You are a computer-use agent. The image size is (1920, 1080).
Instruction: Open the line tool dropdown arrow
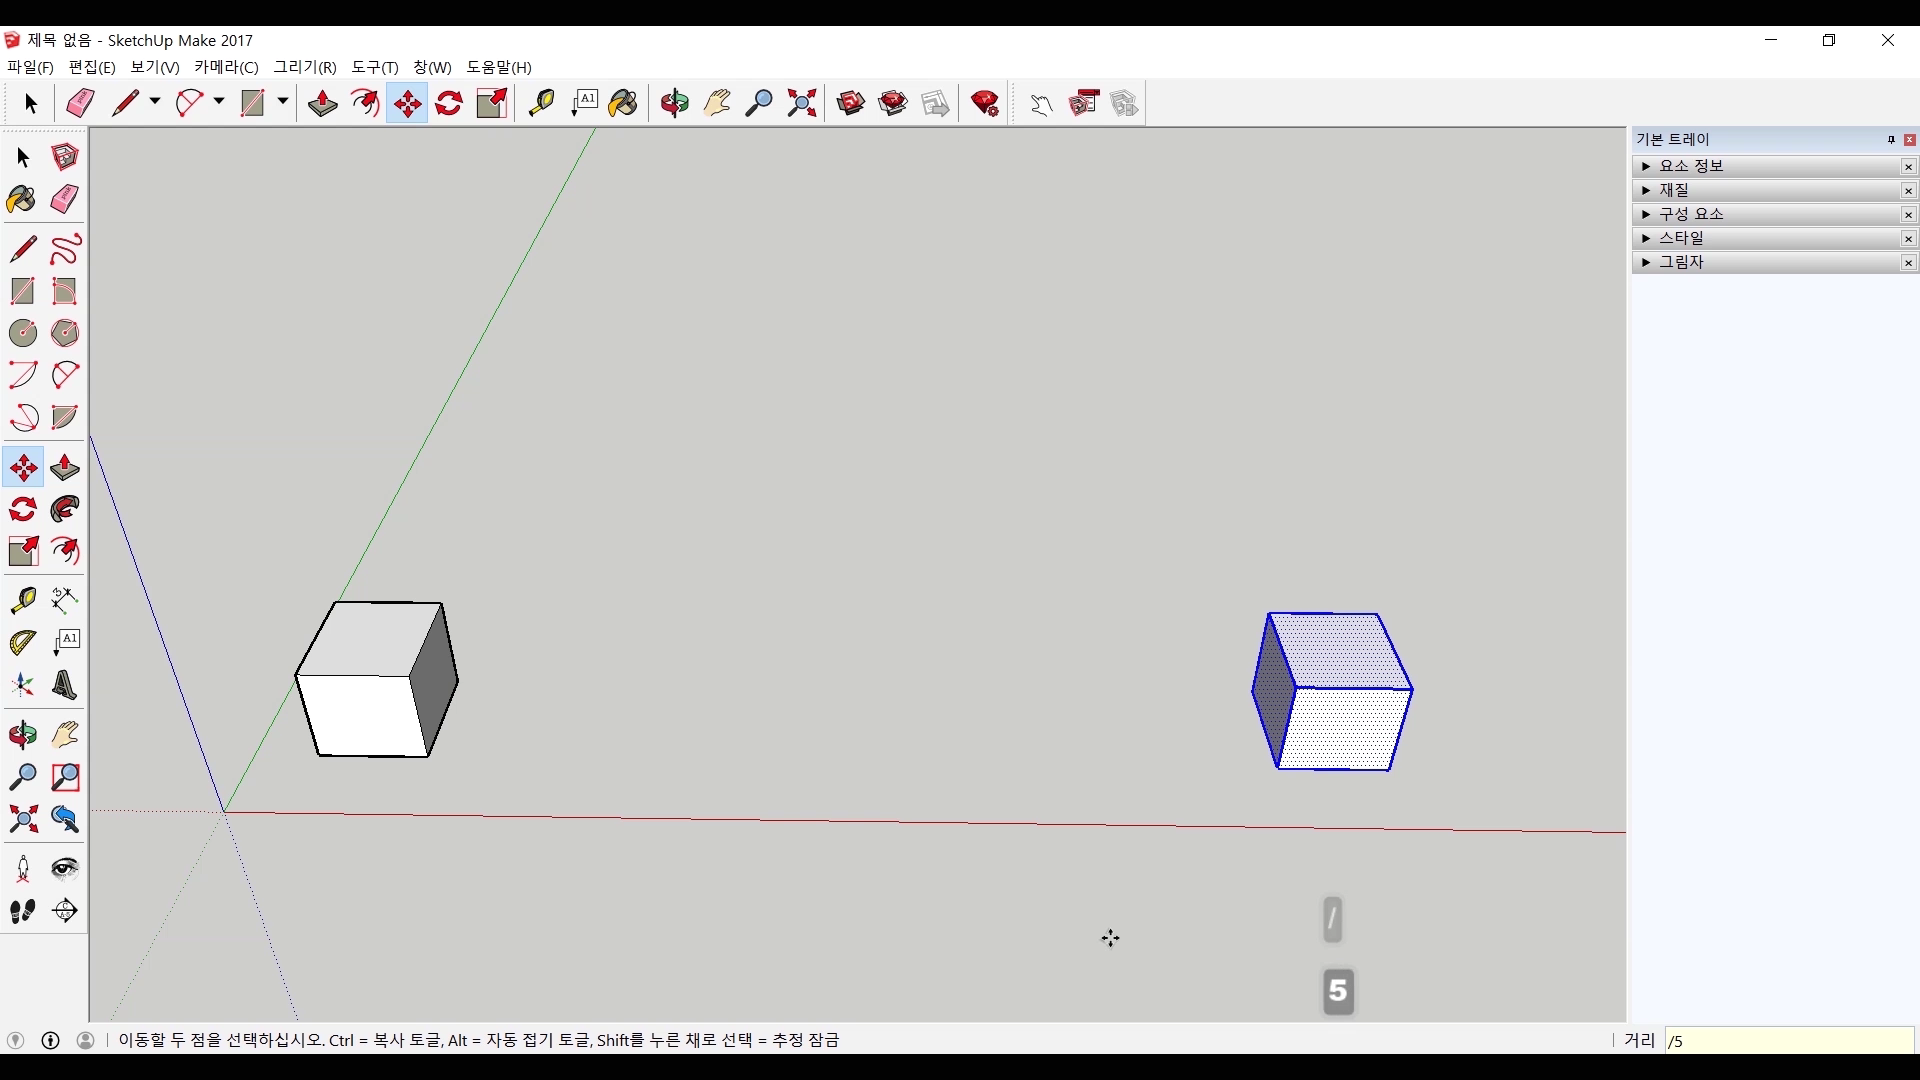pyautogui.click(x=155, y=102)
